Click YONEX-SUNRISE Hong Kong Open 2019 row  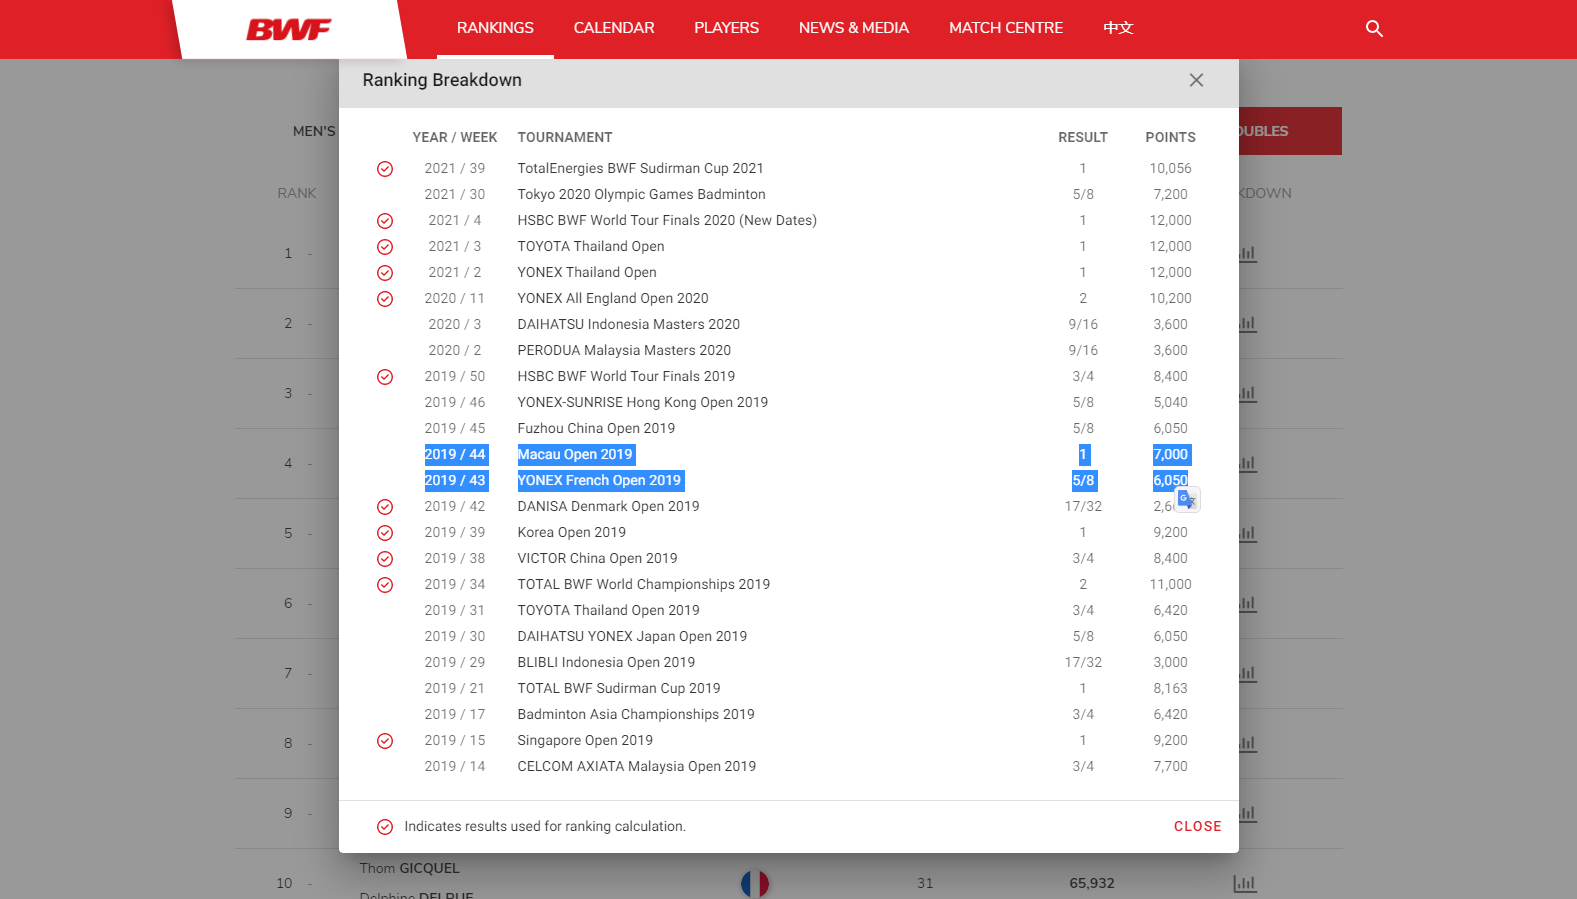788,402
